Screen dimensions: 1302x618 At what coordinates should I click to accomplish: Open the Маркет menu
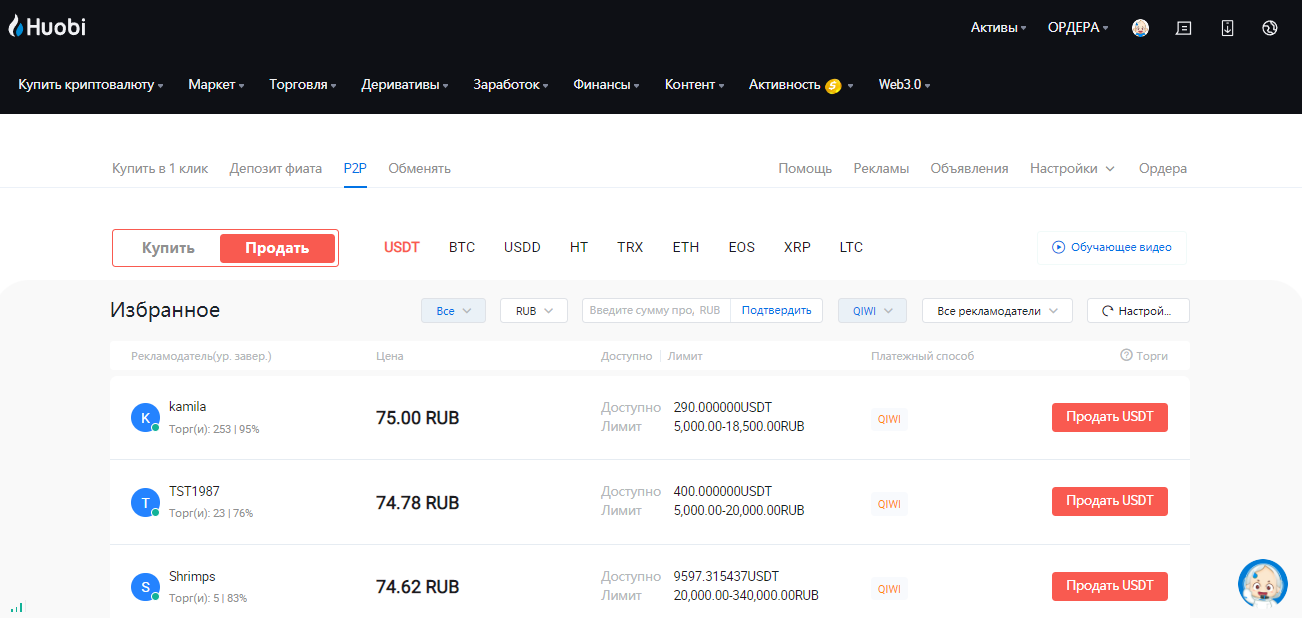point(216,85)
